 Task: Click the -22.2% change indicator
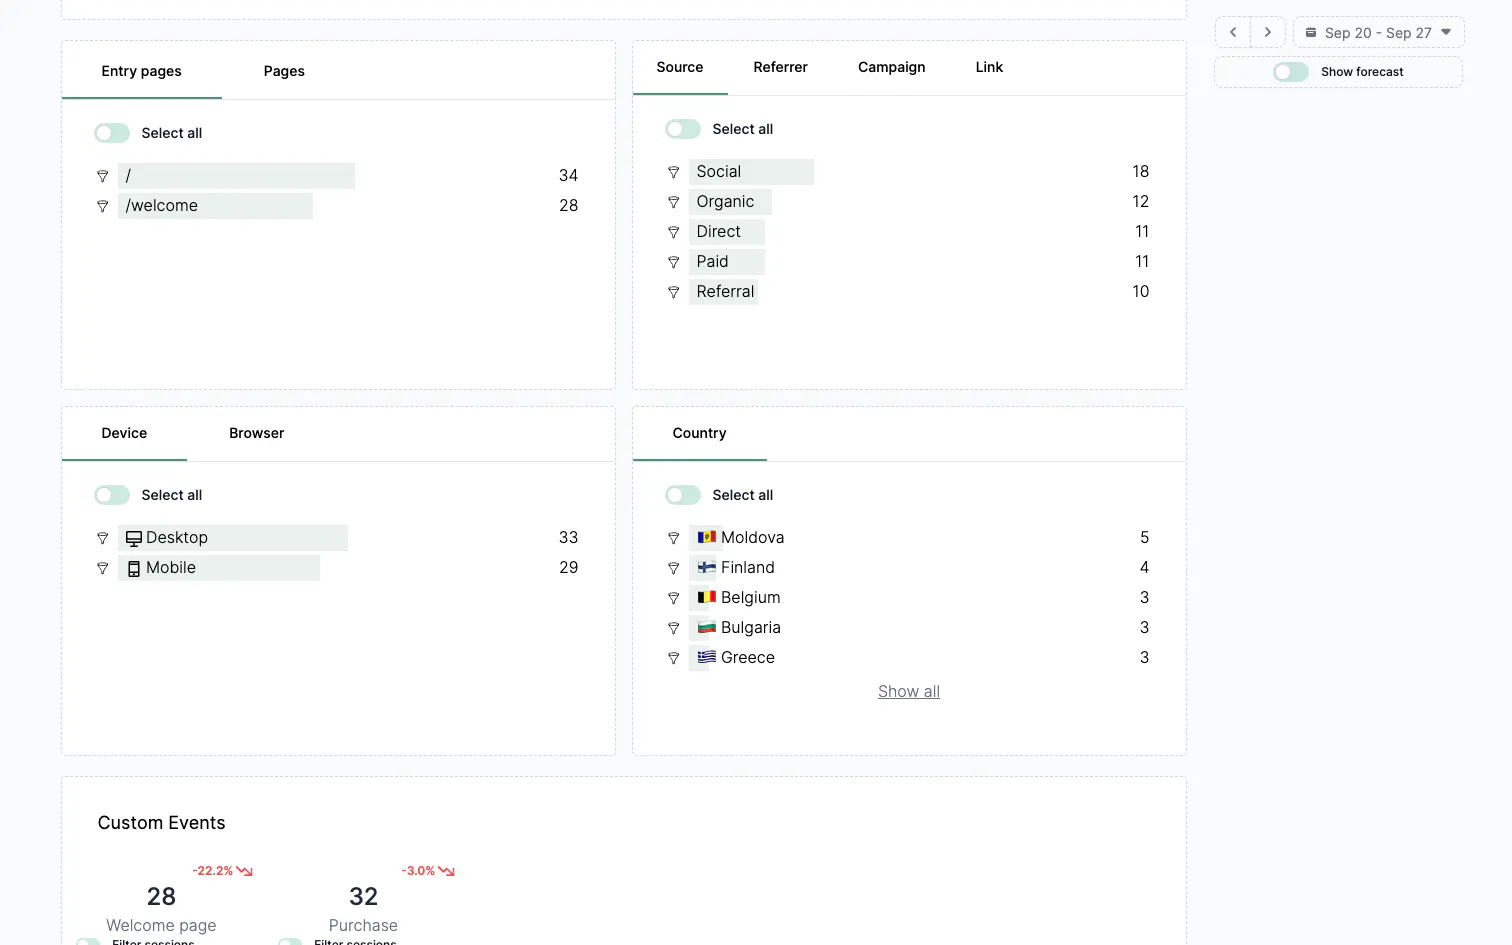pyautogui.click(x=222, y=871)
